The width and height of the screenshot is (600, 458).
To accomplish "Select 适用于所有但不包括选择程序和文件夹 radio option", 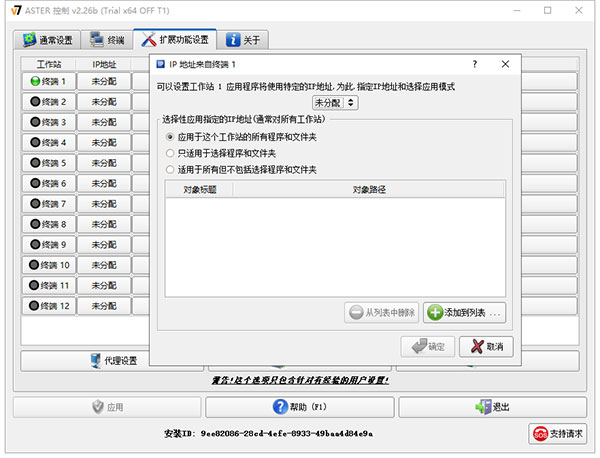I will coord(241,170).
